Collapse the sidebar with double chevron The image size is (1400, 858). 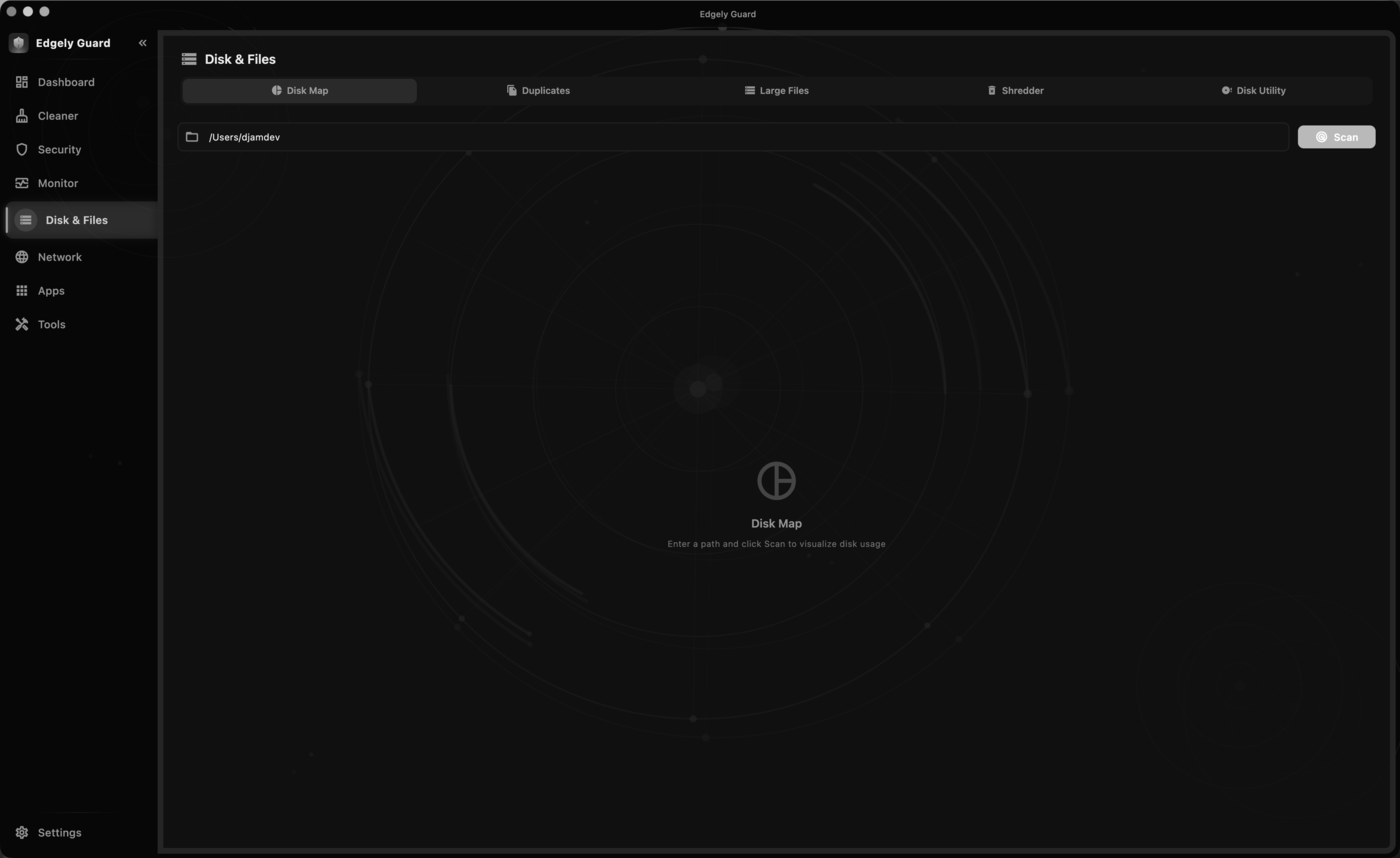pos(142,43)
